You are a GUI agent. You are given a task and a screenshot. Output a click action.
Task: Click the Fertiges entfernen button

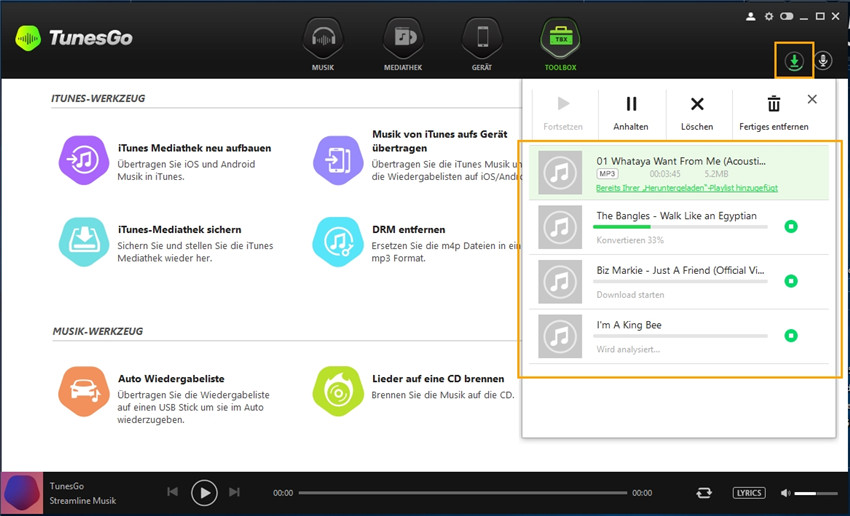pos(773,112)
